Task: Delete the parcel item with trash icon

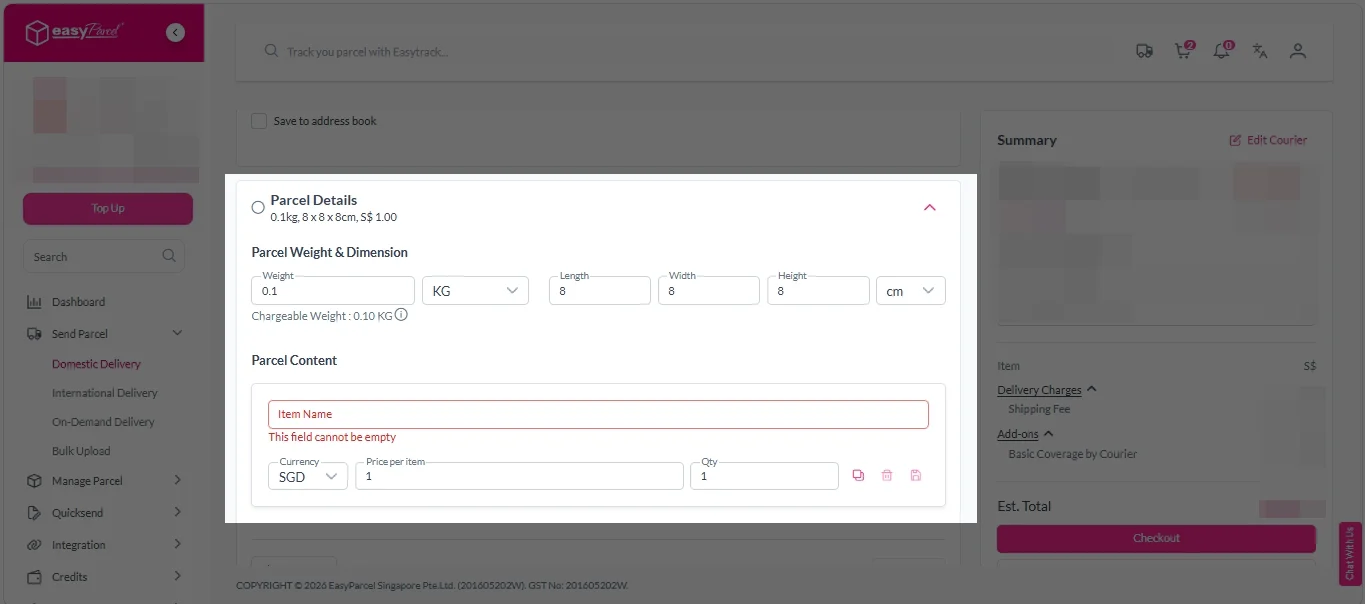Action: 887,476
